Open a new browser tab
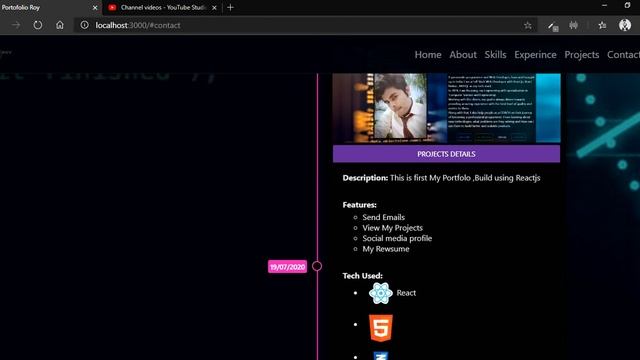The image size is (640, 360). coord(230,7)
